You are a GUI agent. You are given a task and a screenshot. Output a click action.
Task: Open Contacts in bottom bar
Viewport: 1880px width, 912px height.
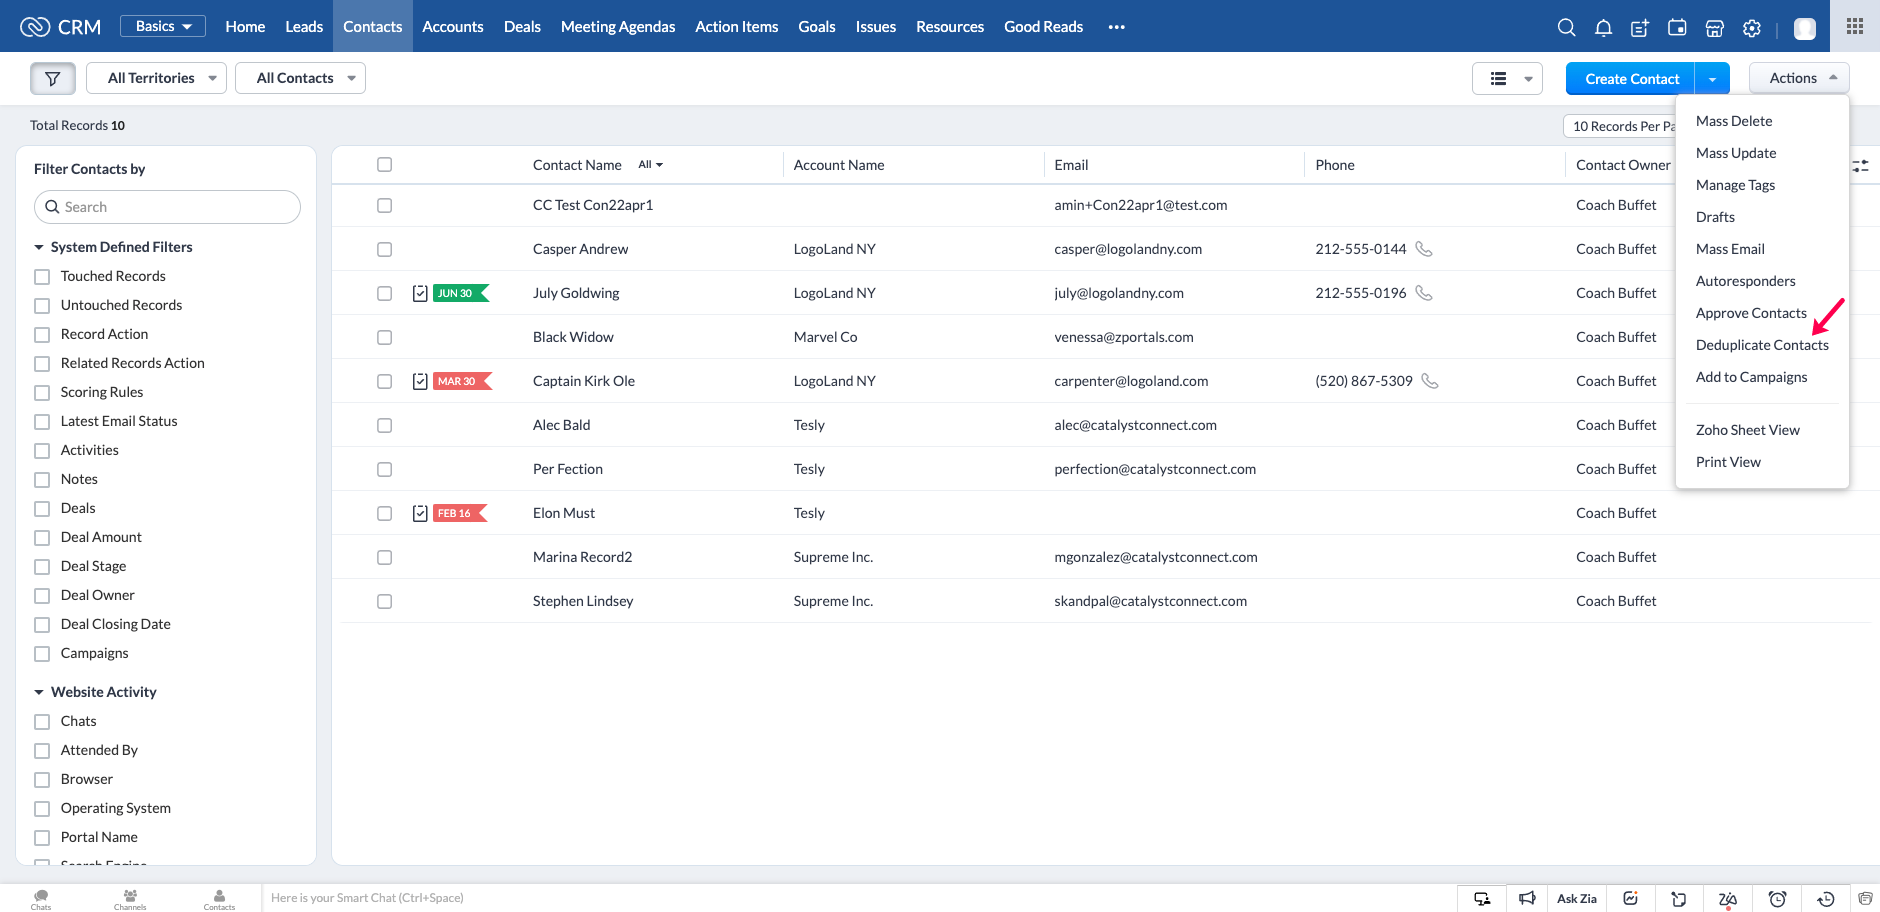[x=219, y=899]
